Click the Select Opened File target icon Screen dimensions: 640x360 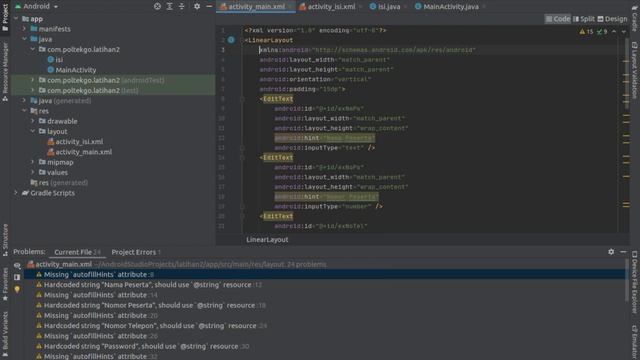[x=157, y=7]
